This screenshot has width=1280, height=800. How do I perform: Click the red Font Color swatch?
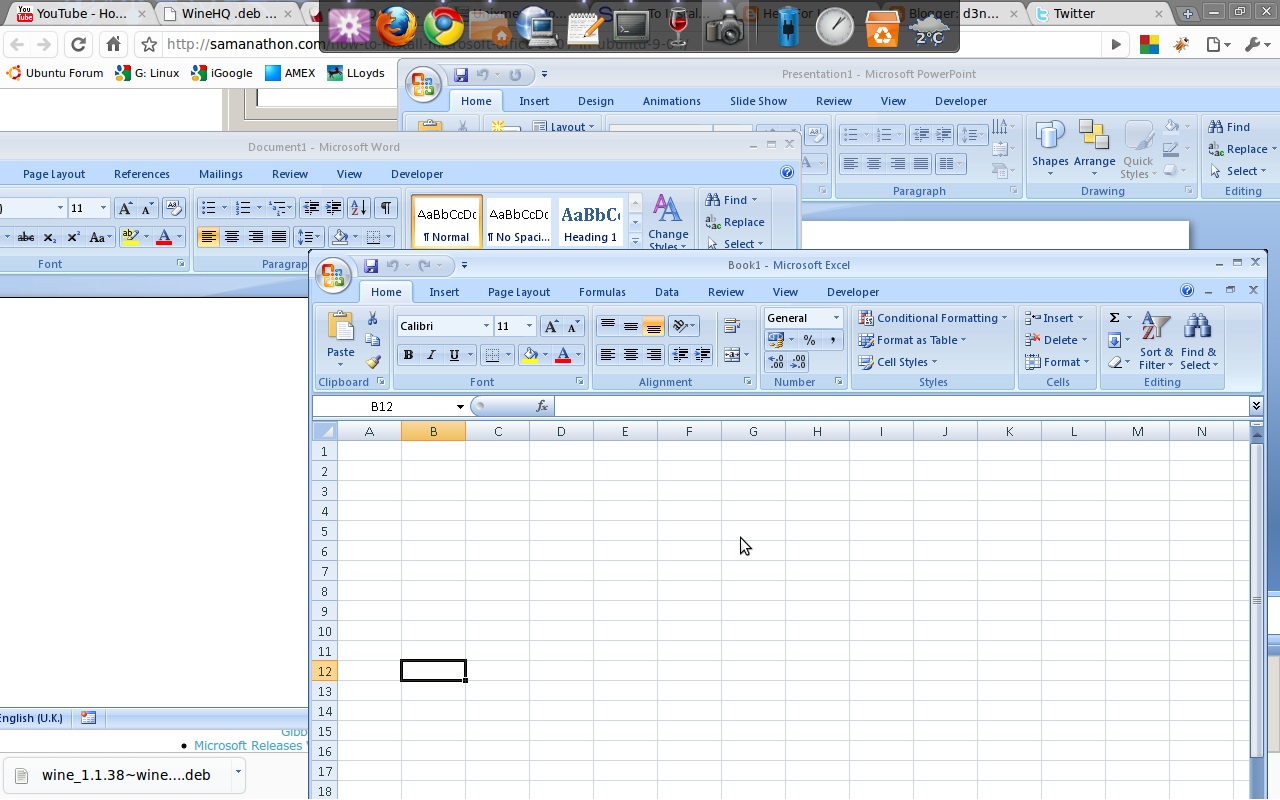(x=566, y=355)
